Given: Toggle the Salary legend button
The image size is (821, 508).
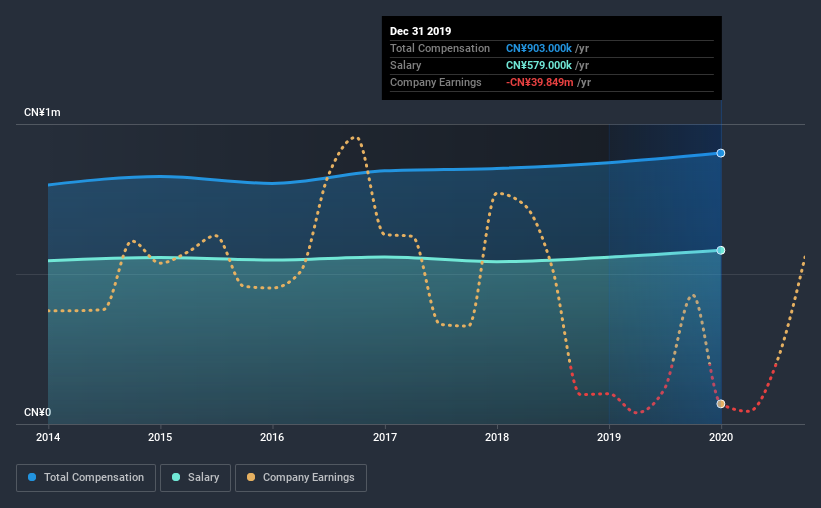Looking at the screenshot, I should (x=195, y=478).
